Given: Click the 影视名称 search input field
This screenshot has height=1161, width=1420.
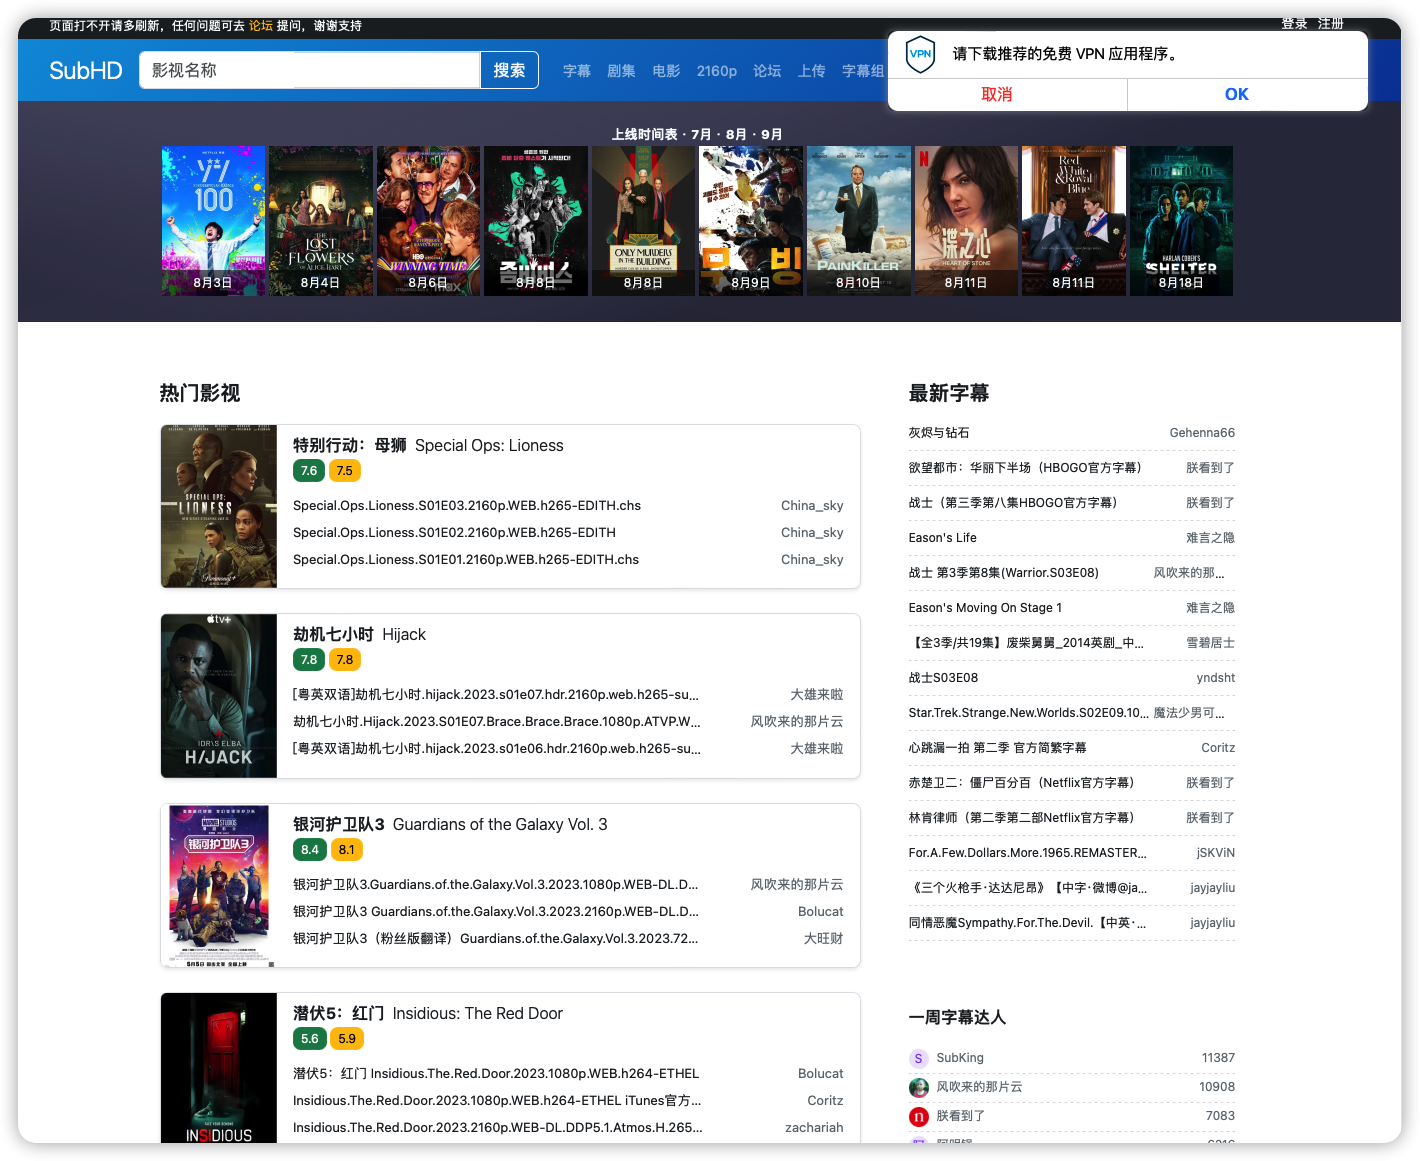Looking at the screenshot, I should [310, 70].
